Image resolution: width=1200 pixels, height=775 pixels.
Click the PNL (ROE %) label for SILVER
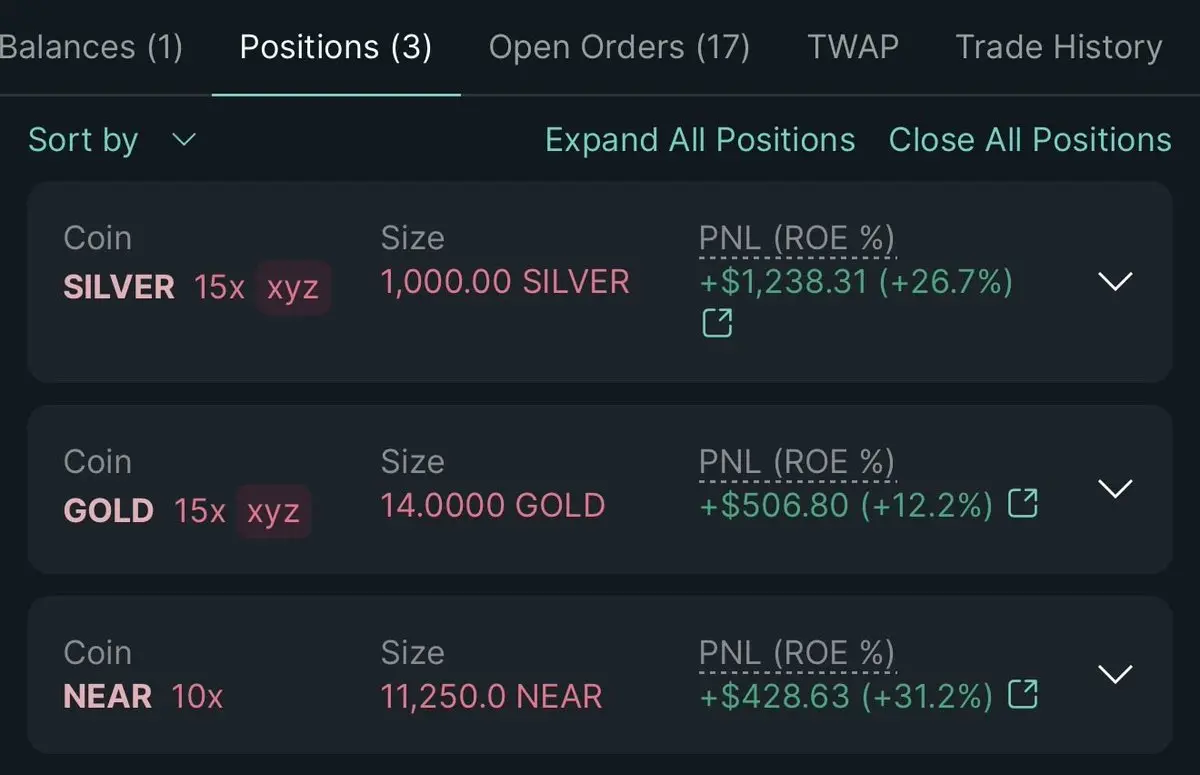click(x=796, y=239)
